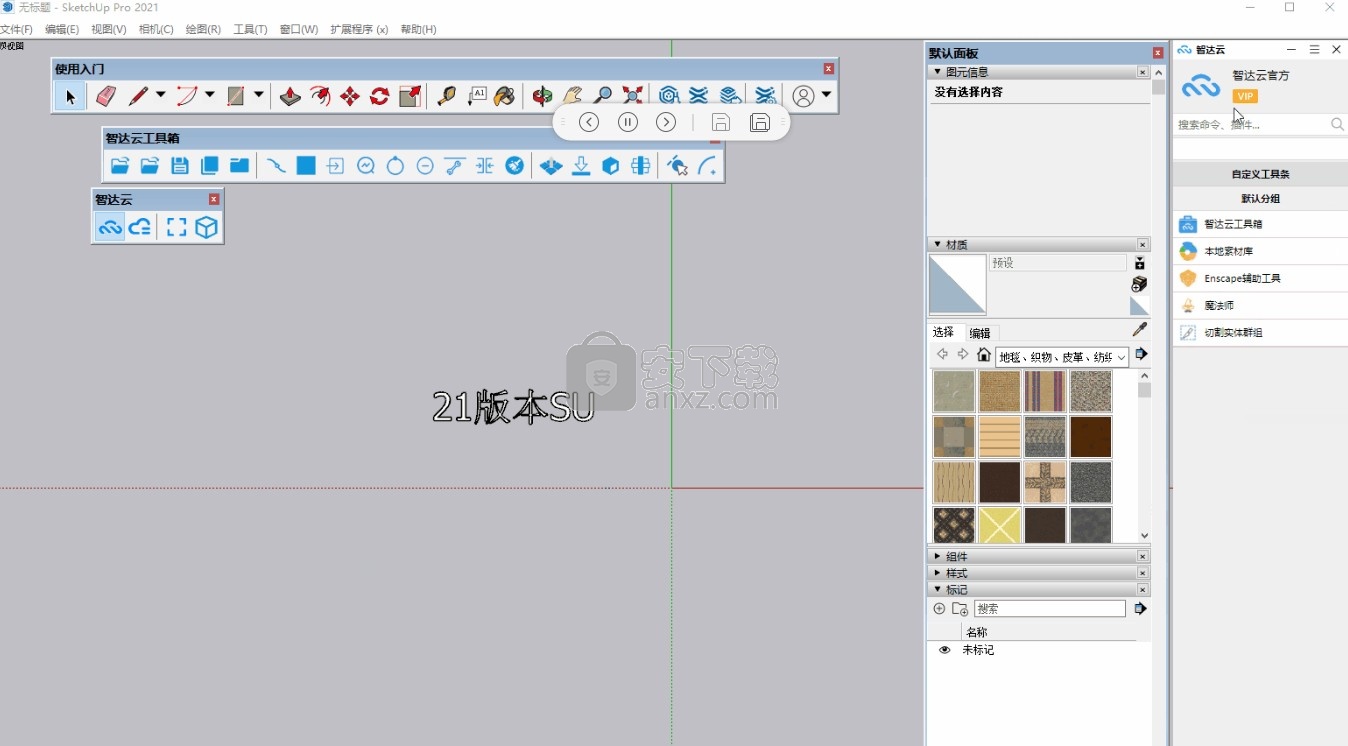Open Enscape辅助工具 entry

(1260, 278)
